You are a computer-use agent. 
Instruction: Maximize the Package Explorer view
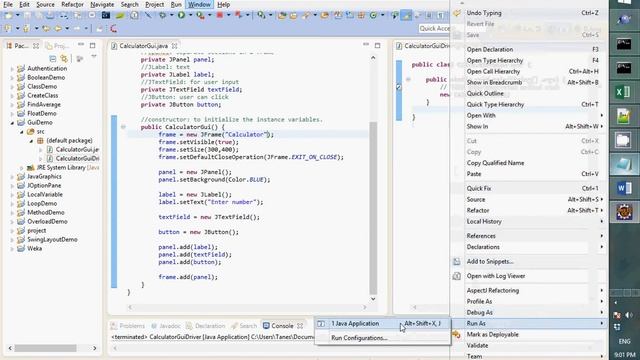[x=93, y=45]
